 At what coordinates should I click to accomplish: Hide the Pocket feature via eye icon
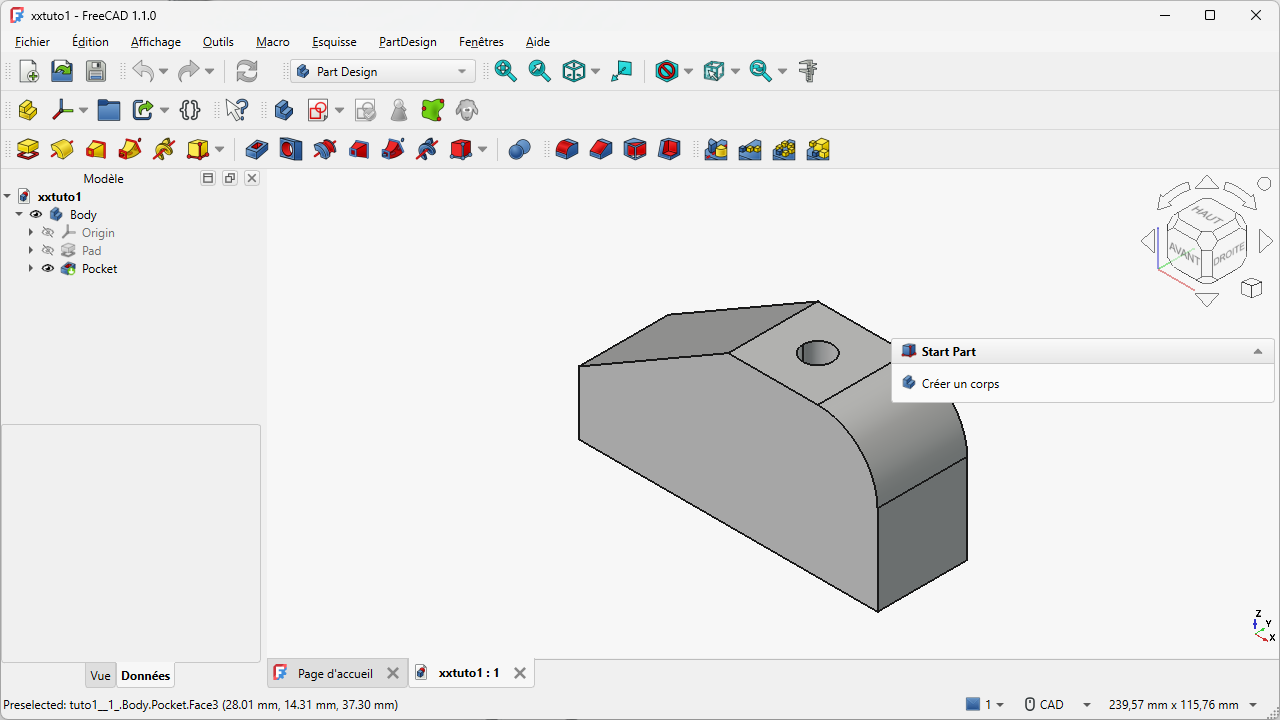coord(48,269)
